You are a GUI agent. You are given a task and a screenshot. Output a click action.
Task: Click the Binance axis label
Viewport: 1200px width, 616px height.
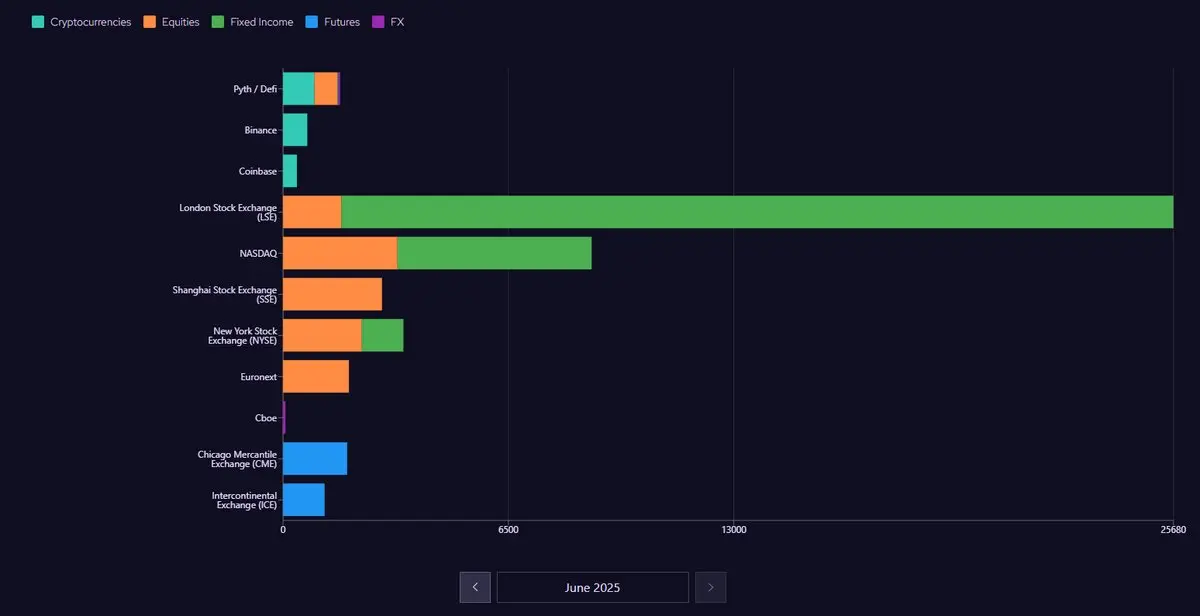(261, 130)
